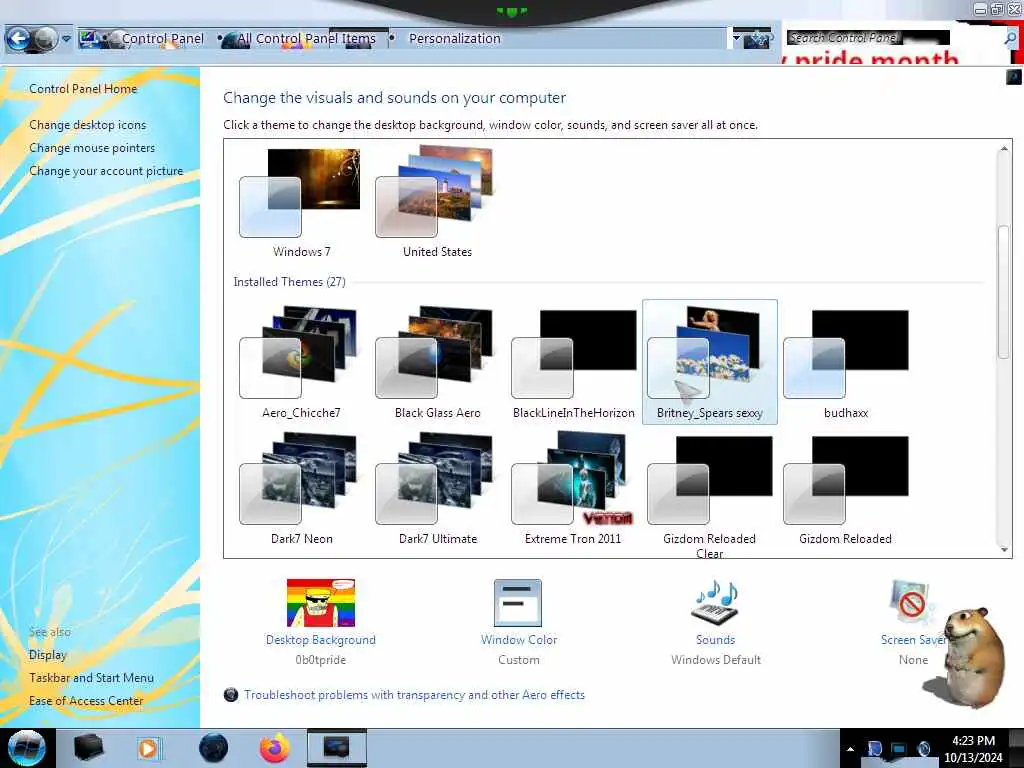The width and height of the screenshot is (1024, 768).
Task: Click the network tray icon
Action: (x=899, y=749)
